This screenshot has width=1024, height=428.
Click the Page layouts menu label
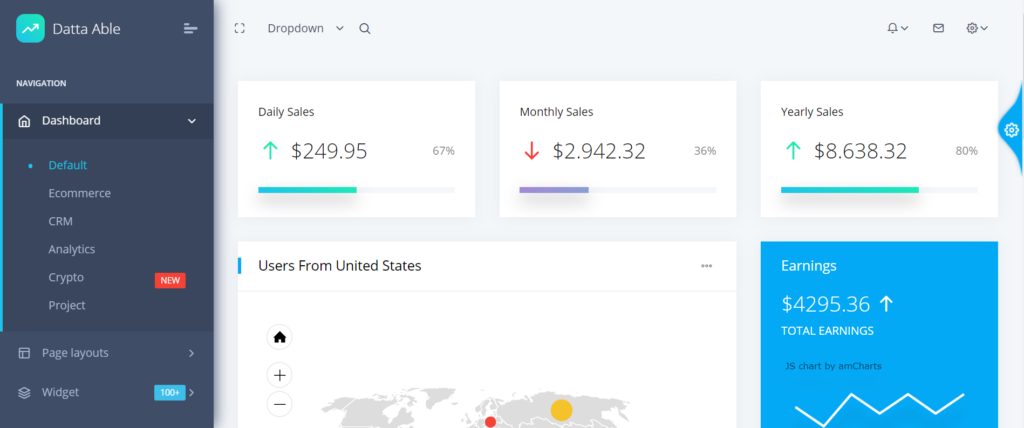[x=75, y=353]
